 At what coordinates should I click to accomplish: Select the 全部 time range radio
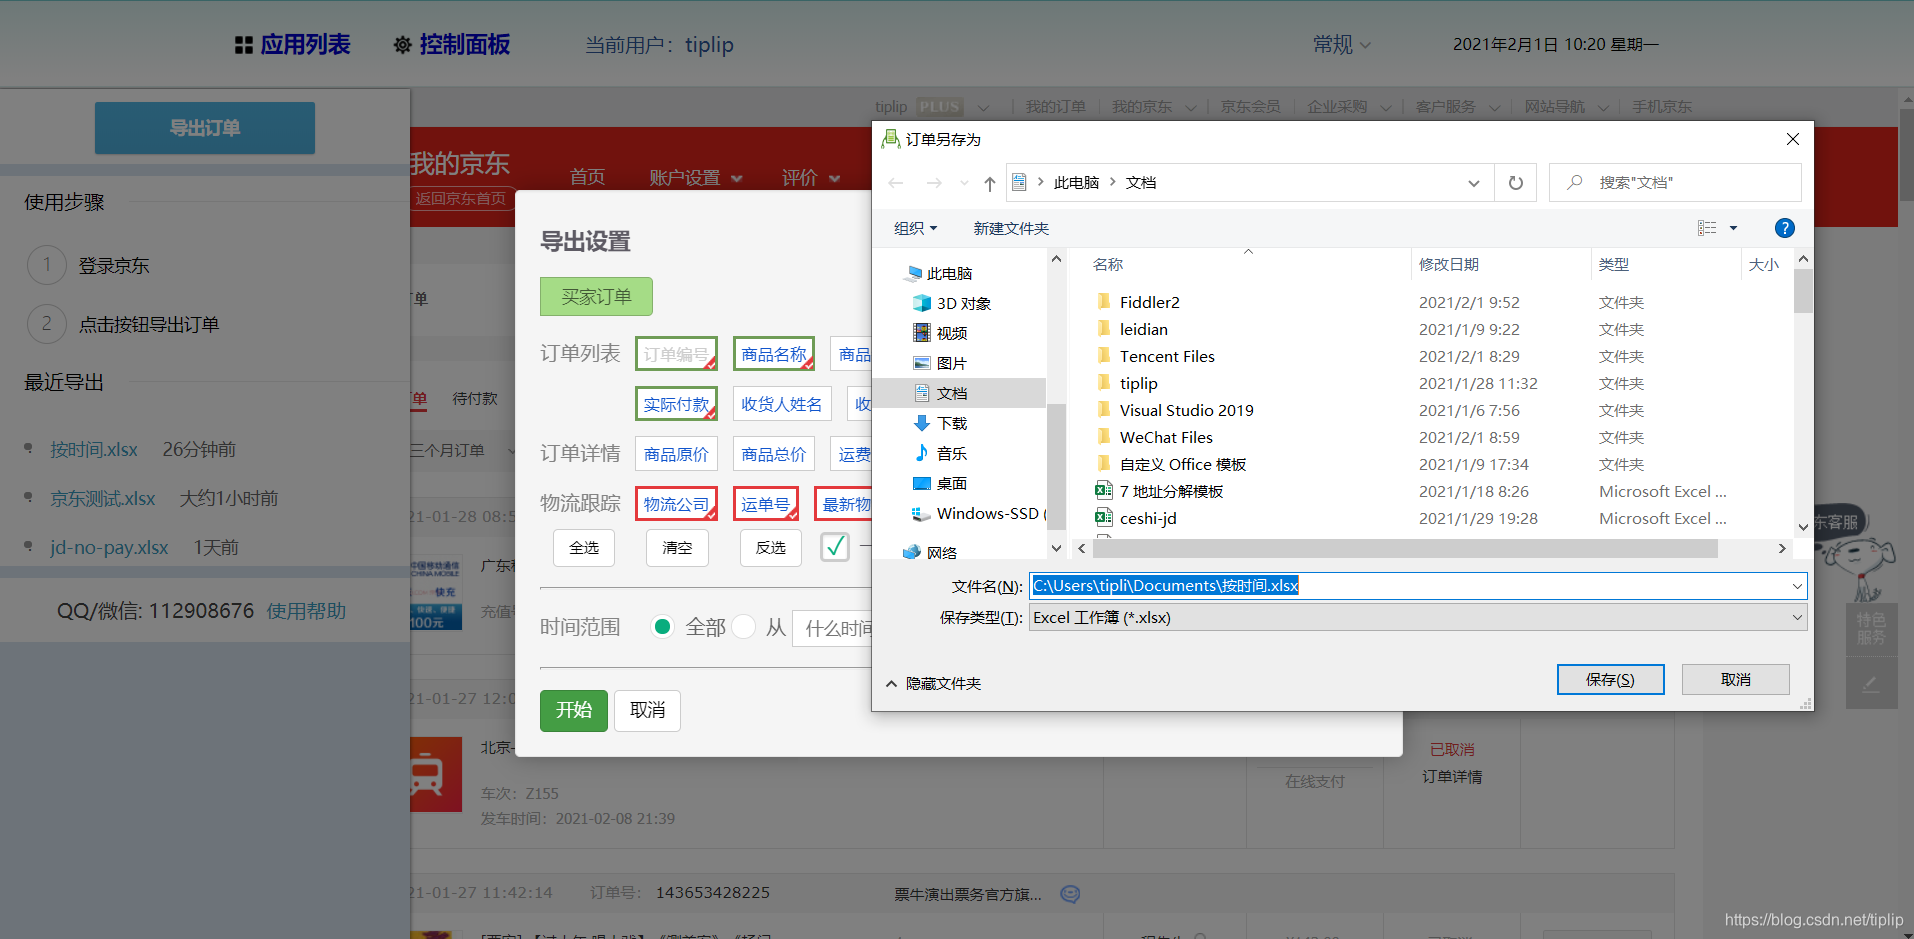point(662,627)
